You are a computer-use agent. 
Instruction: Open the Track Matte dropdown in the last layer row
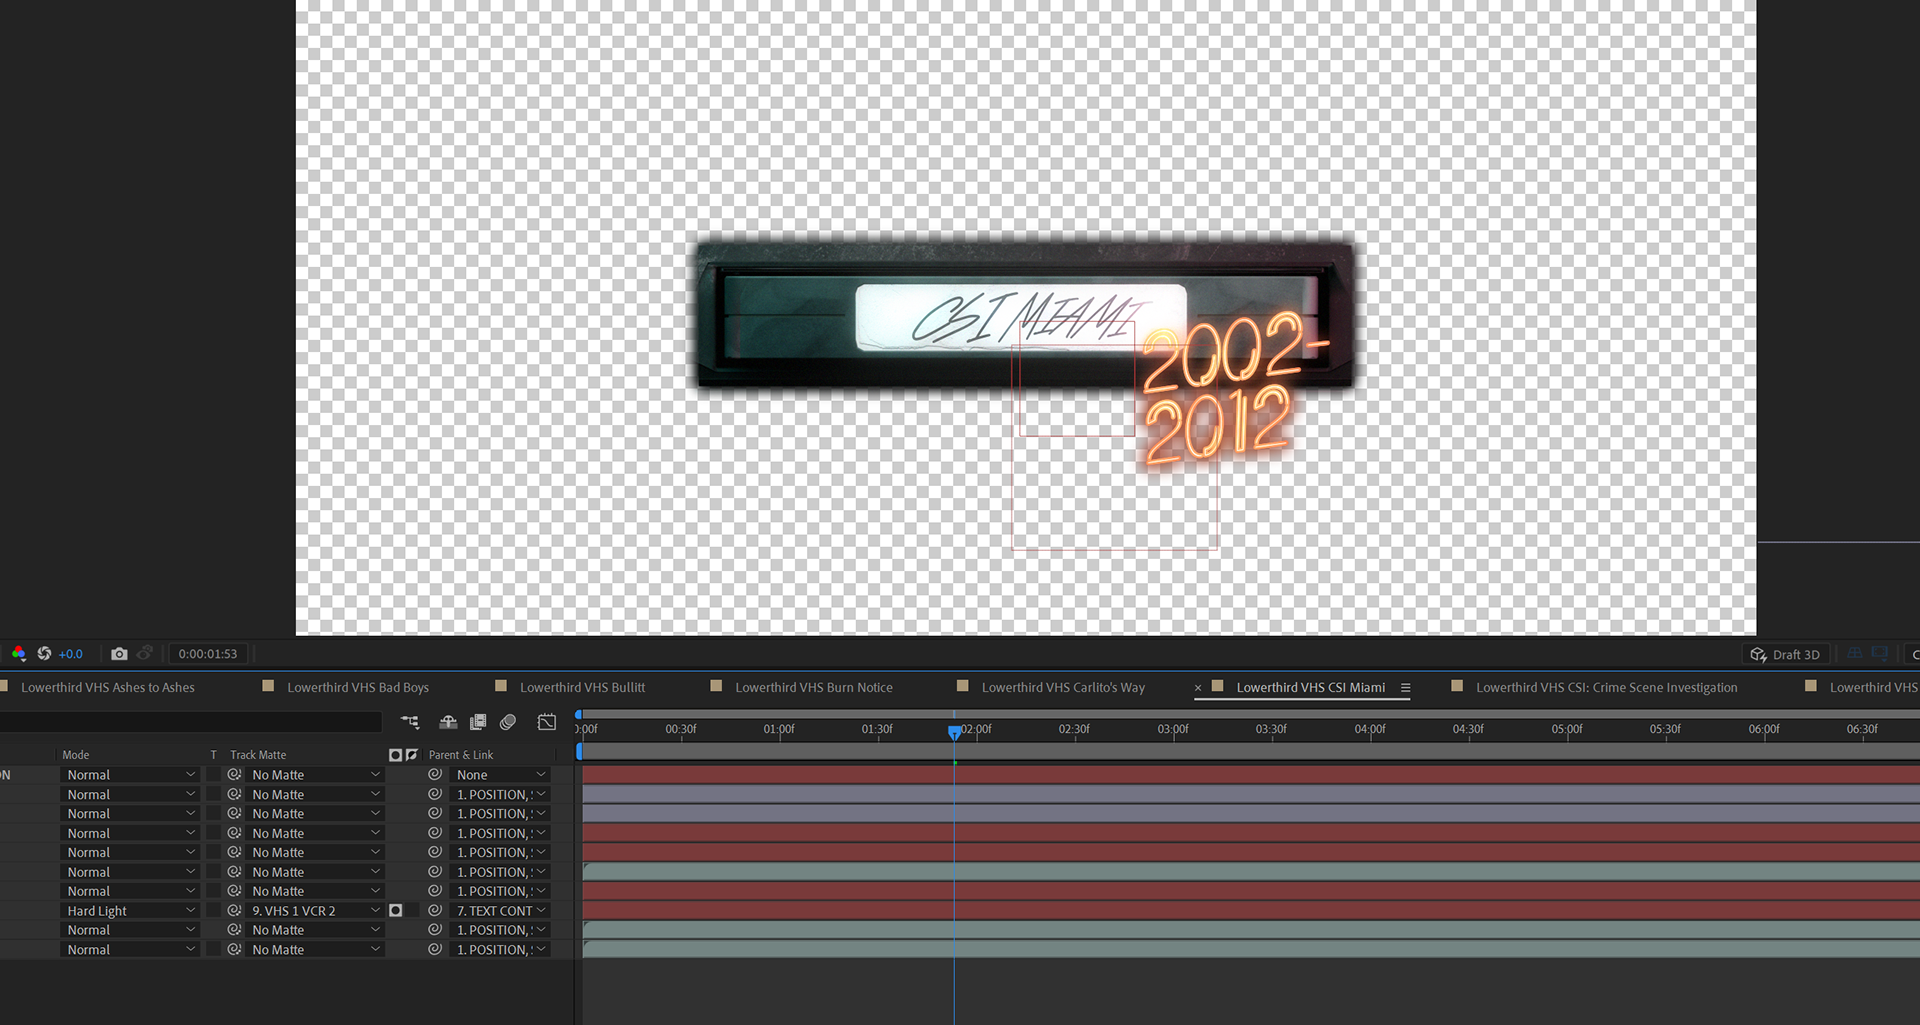point(315,950)
